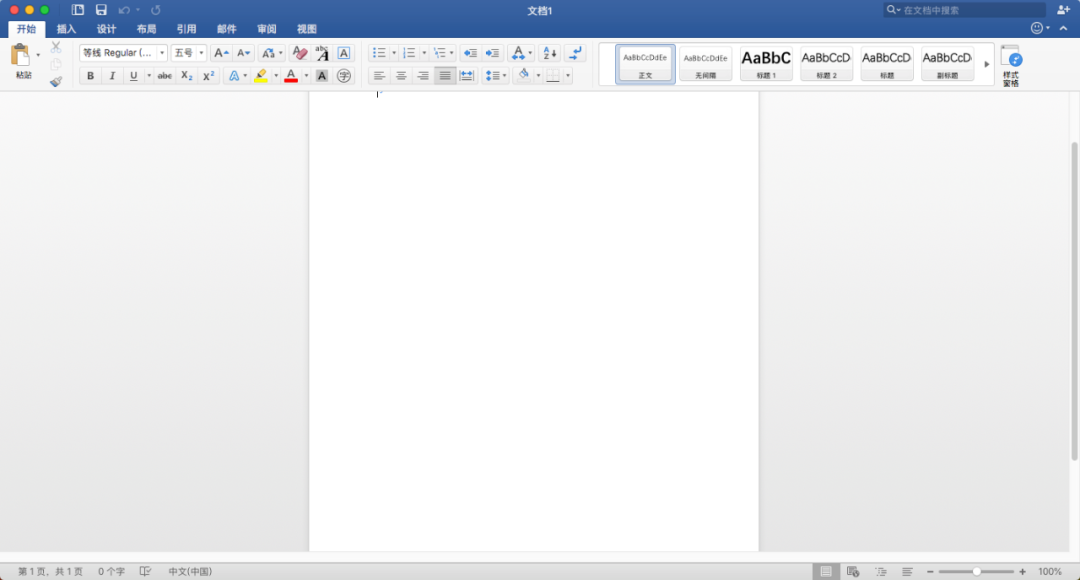Toggle italic formatting
Image resolution: width=1080 pixels, height=580 pixels.
tap(112, 76)
